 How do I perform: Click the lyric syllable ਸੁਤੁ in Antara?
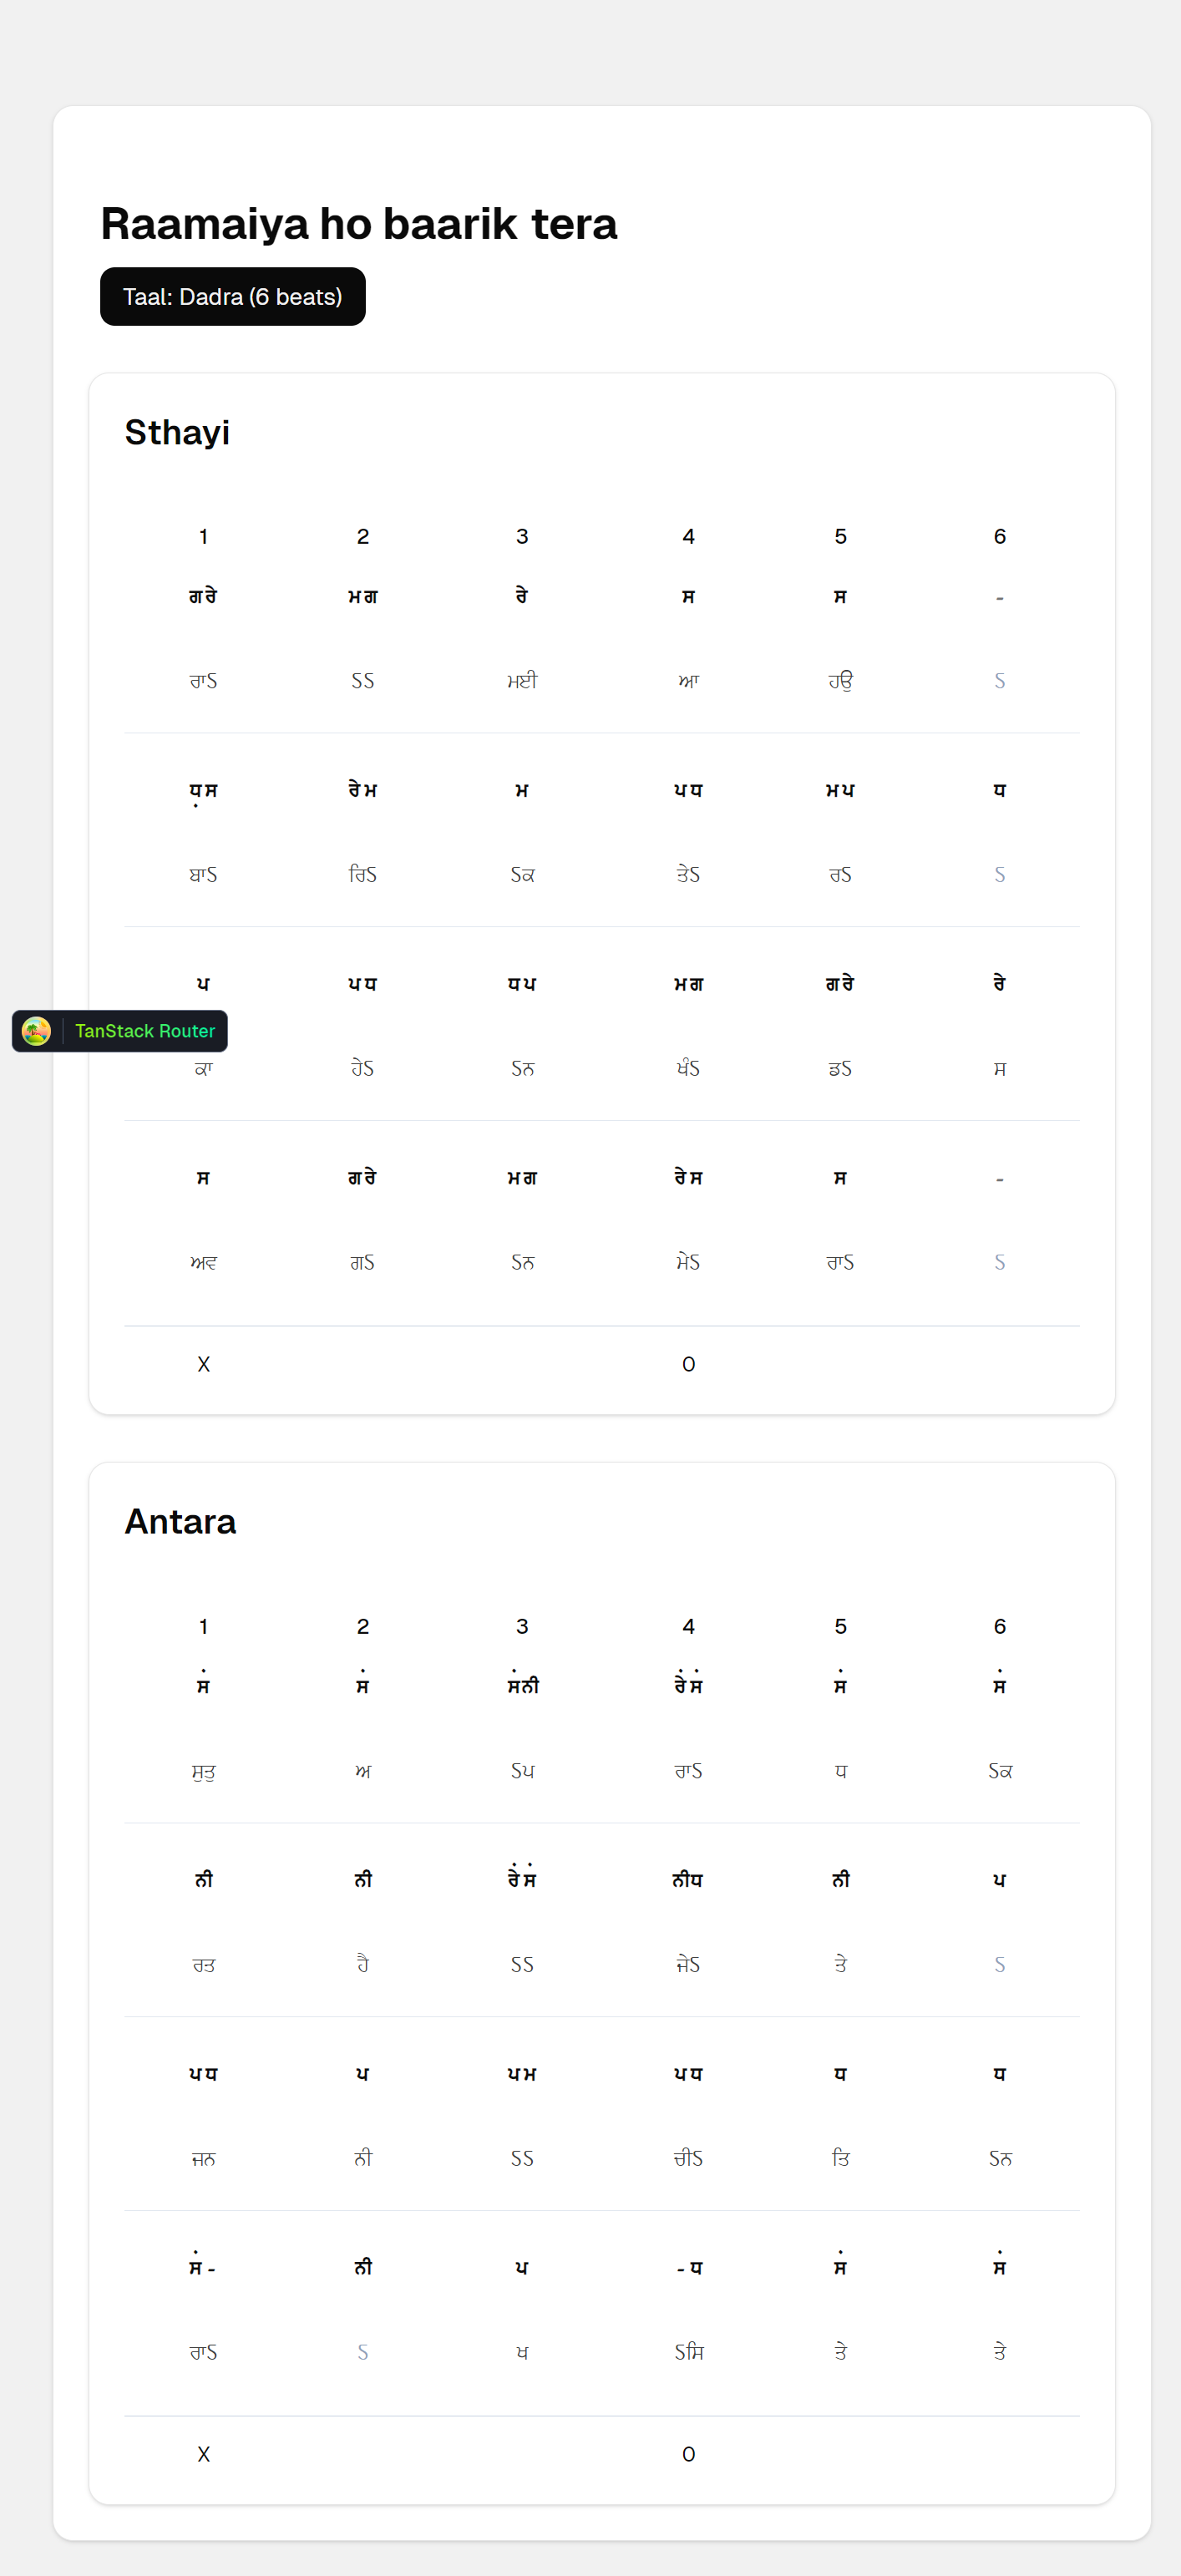click(x=203, y=1772)
